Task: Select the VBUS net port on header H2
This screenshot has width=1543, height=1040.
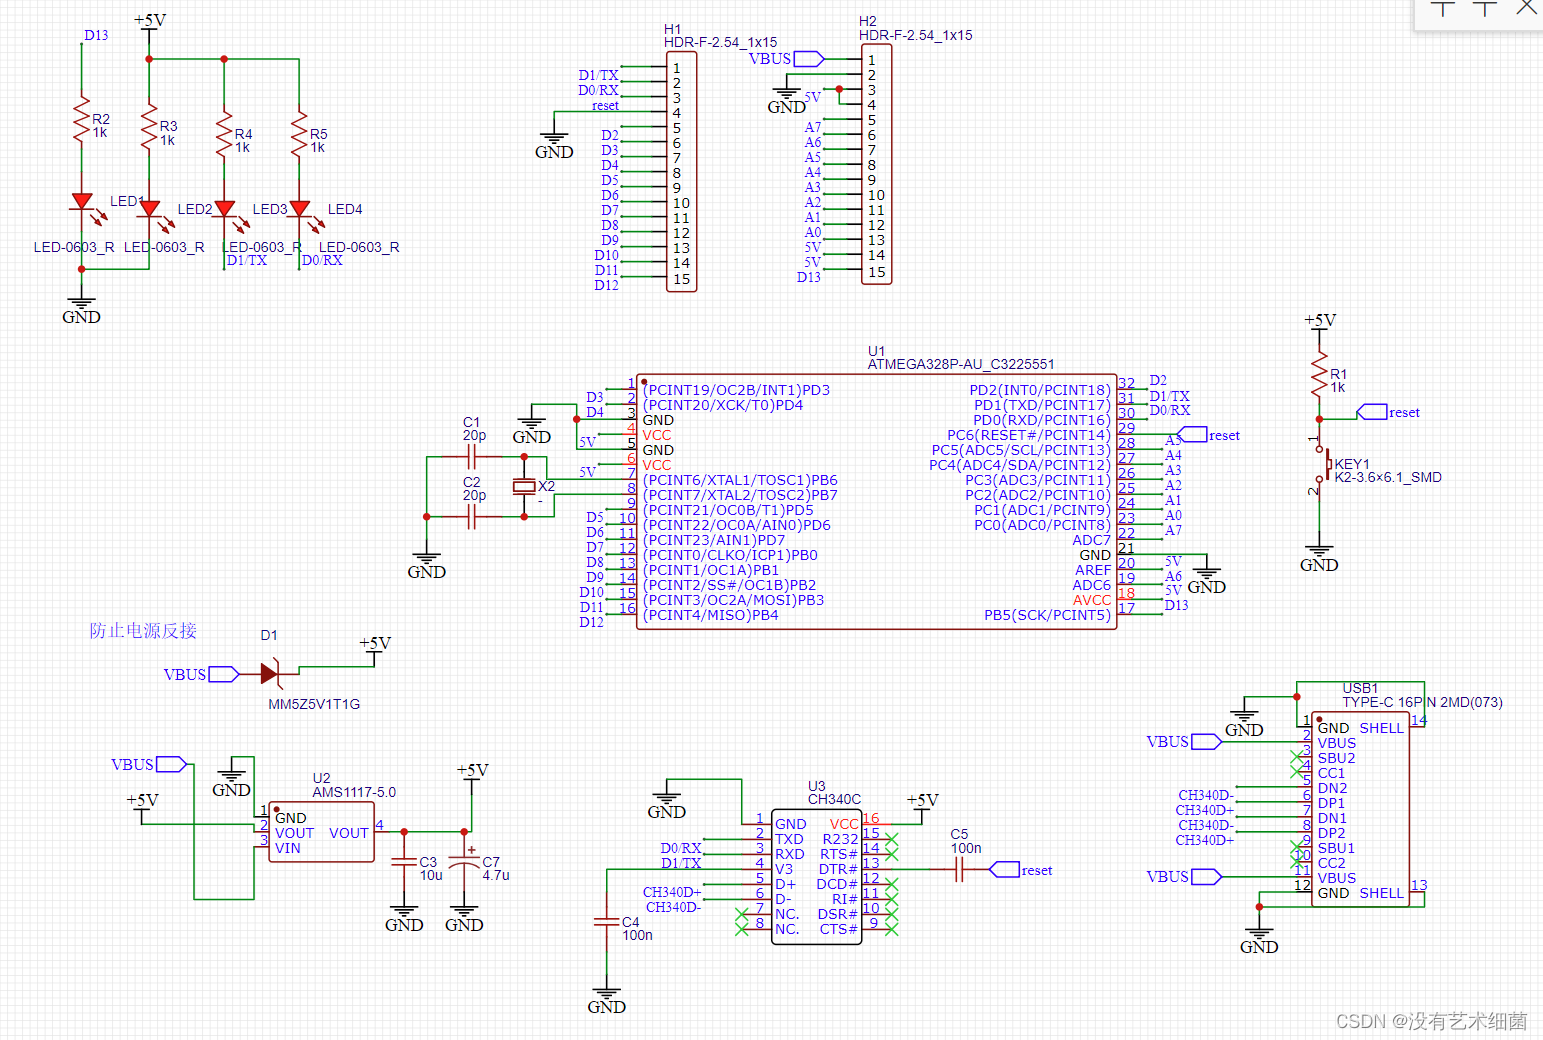Action: coord(786,59)
